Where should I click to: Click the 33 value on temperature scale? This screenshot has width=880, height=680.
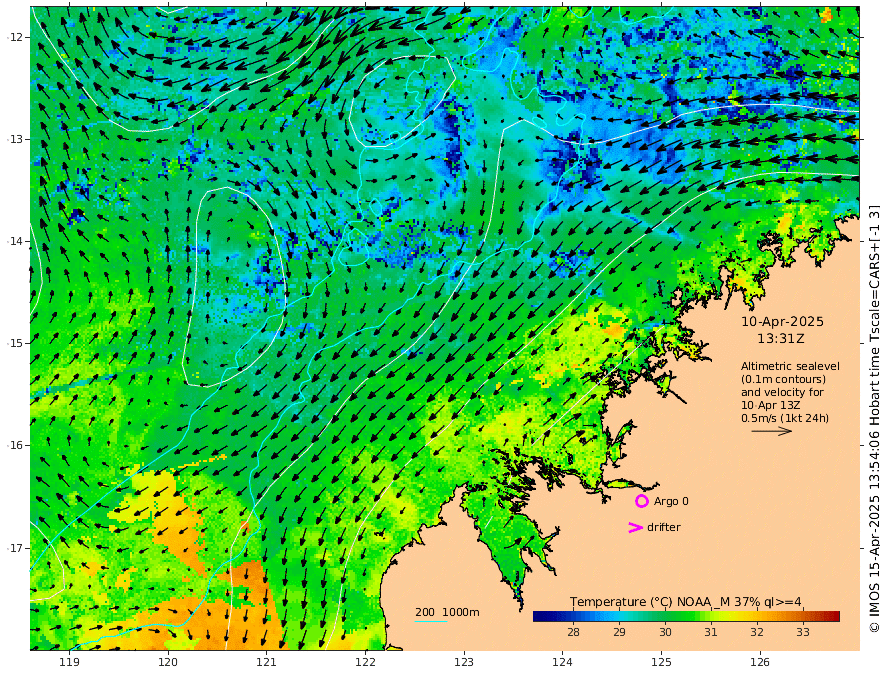tap(803, 632)
